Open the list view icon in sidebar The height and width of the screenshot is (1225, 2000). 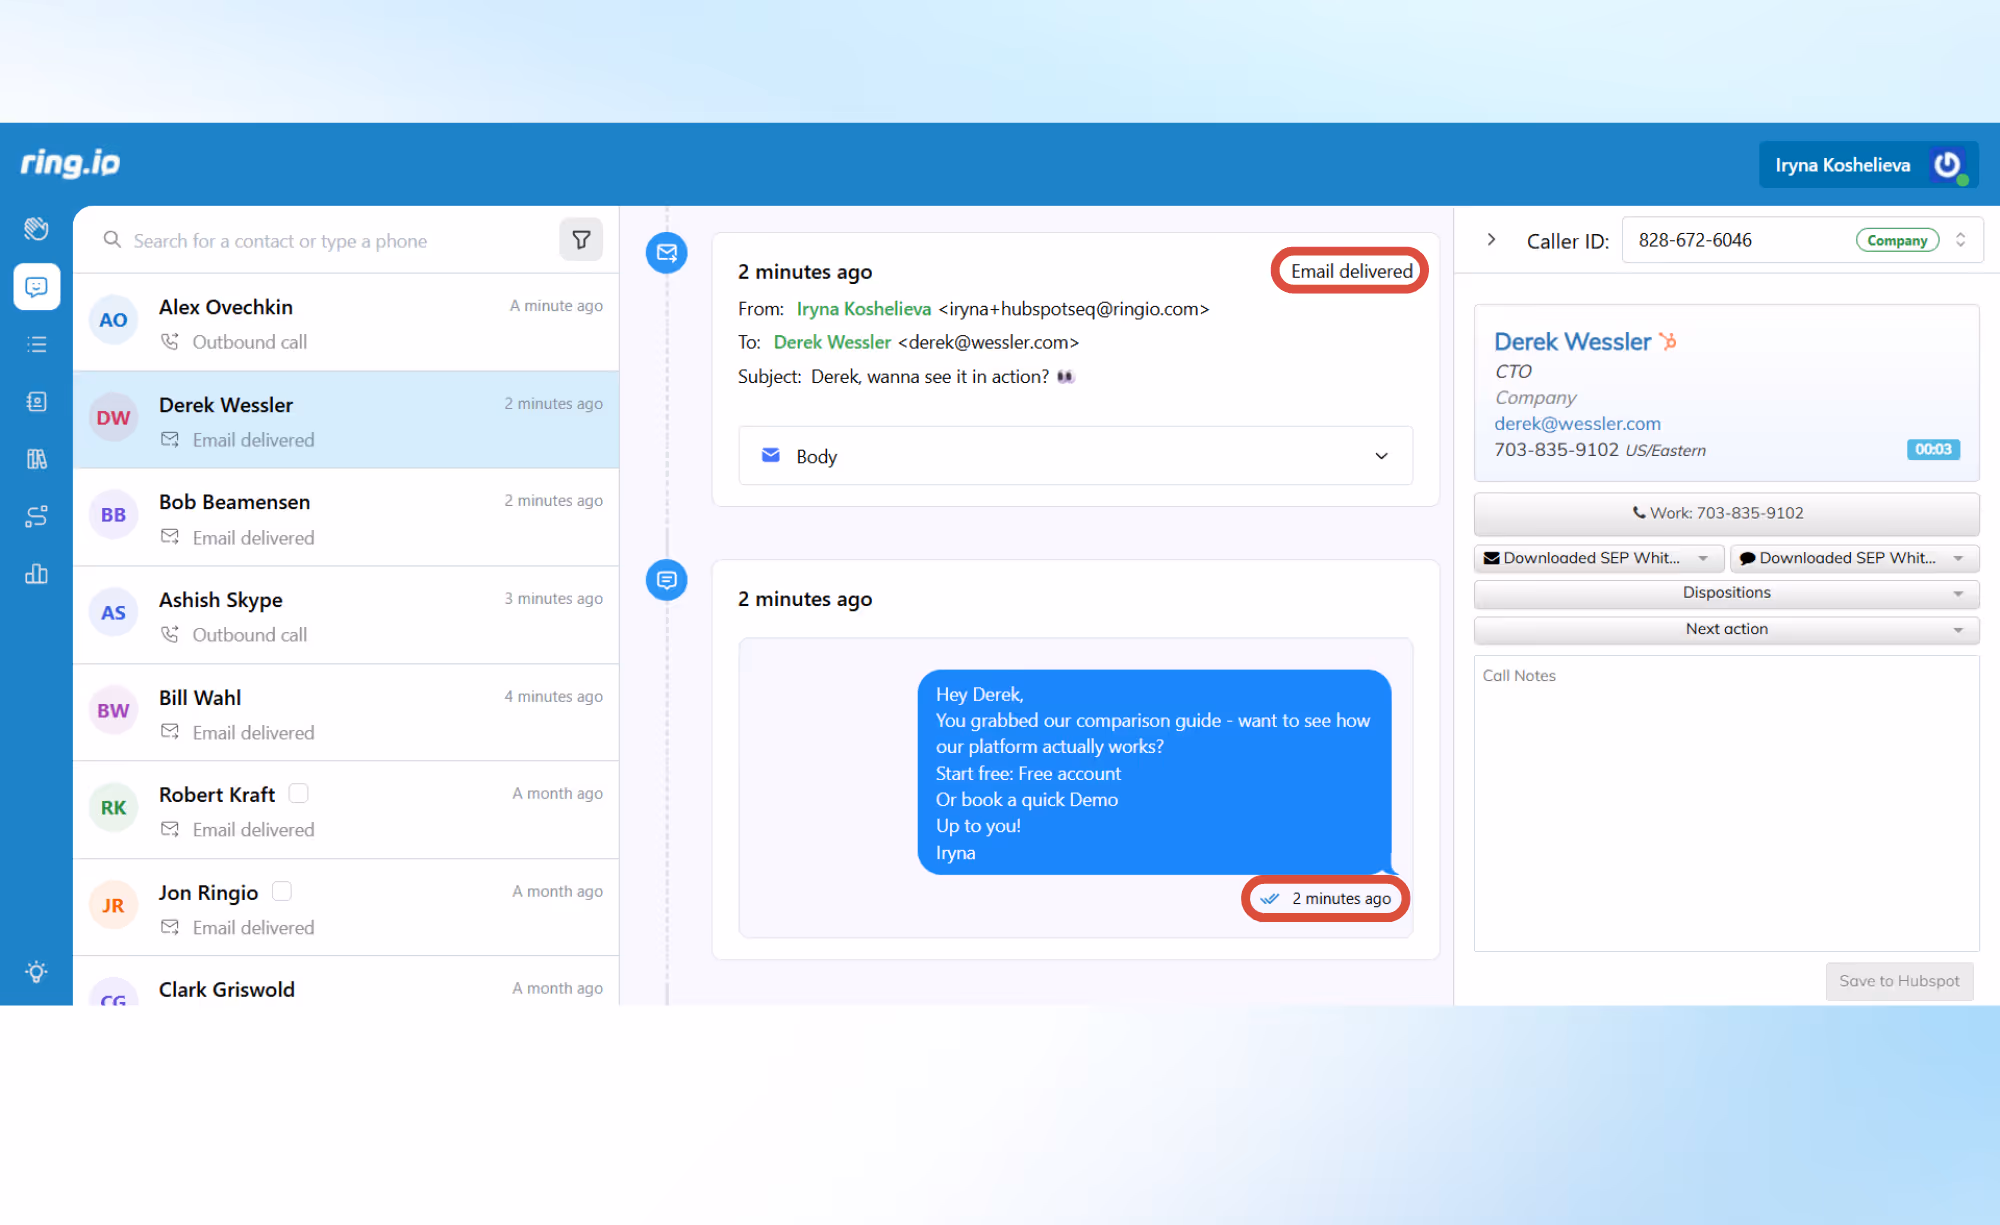tap(36, 344)
